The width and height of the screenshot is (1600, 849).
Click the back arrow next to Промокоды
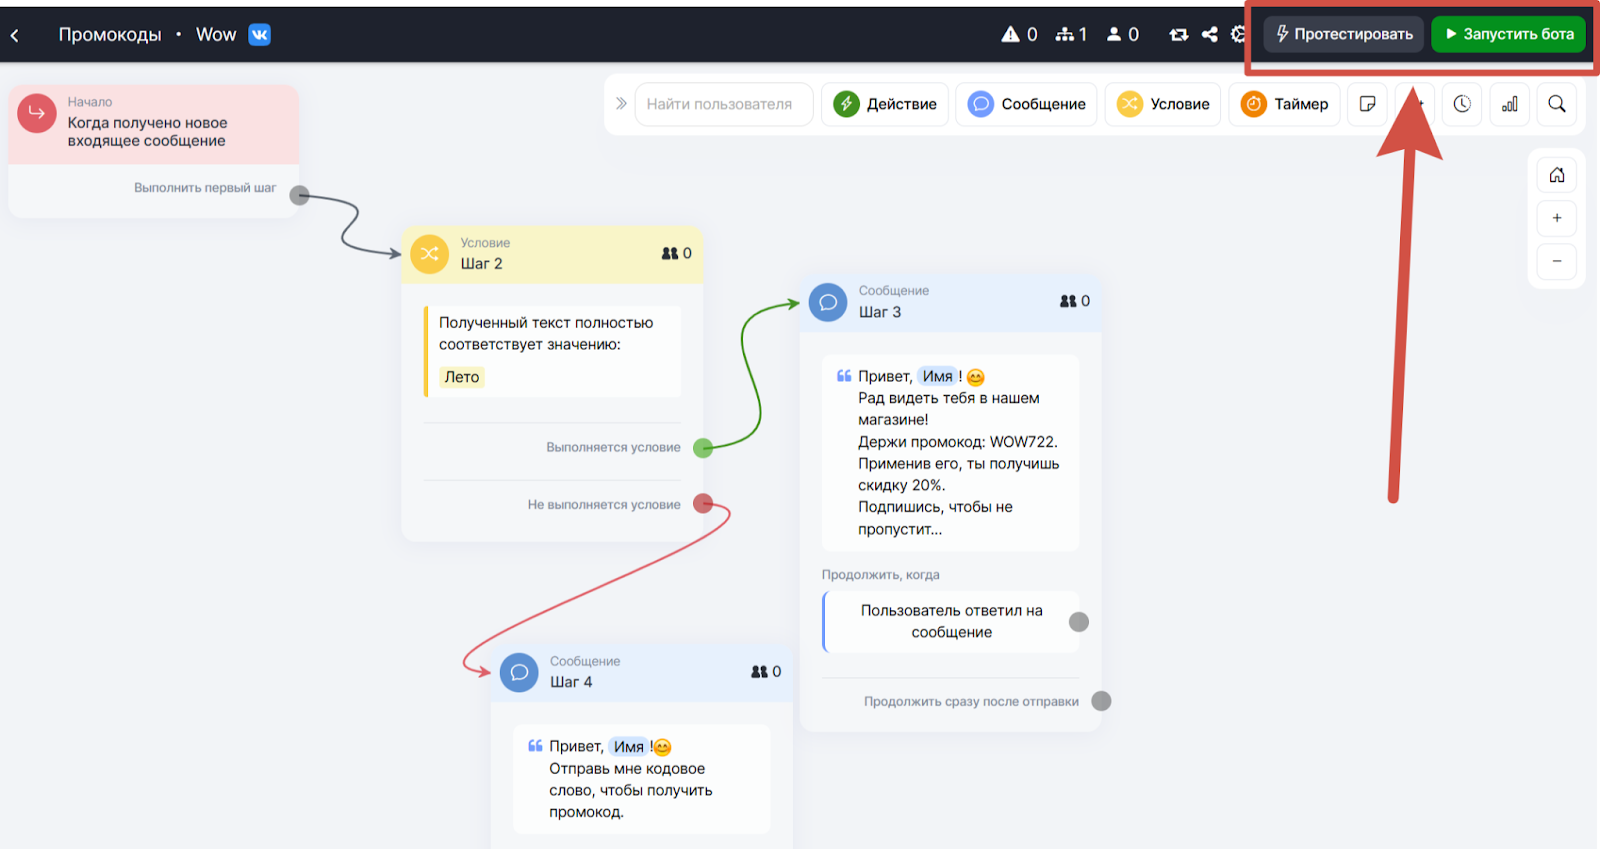[x=15, y=35]
